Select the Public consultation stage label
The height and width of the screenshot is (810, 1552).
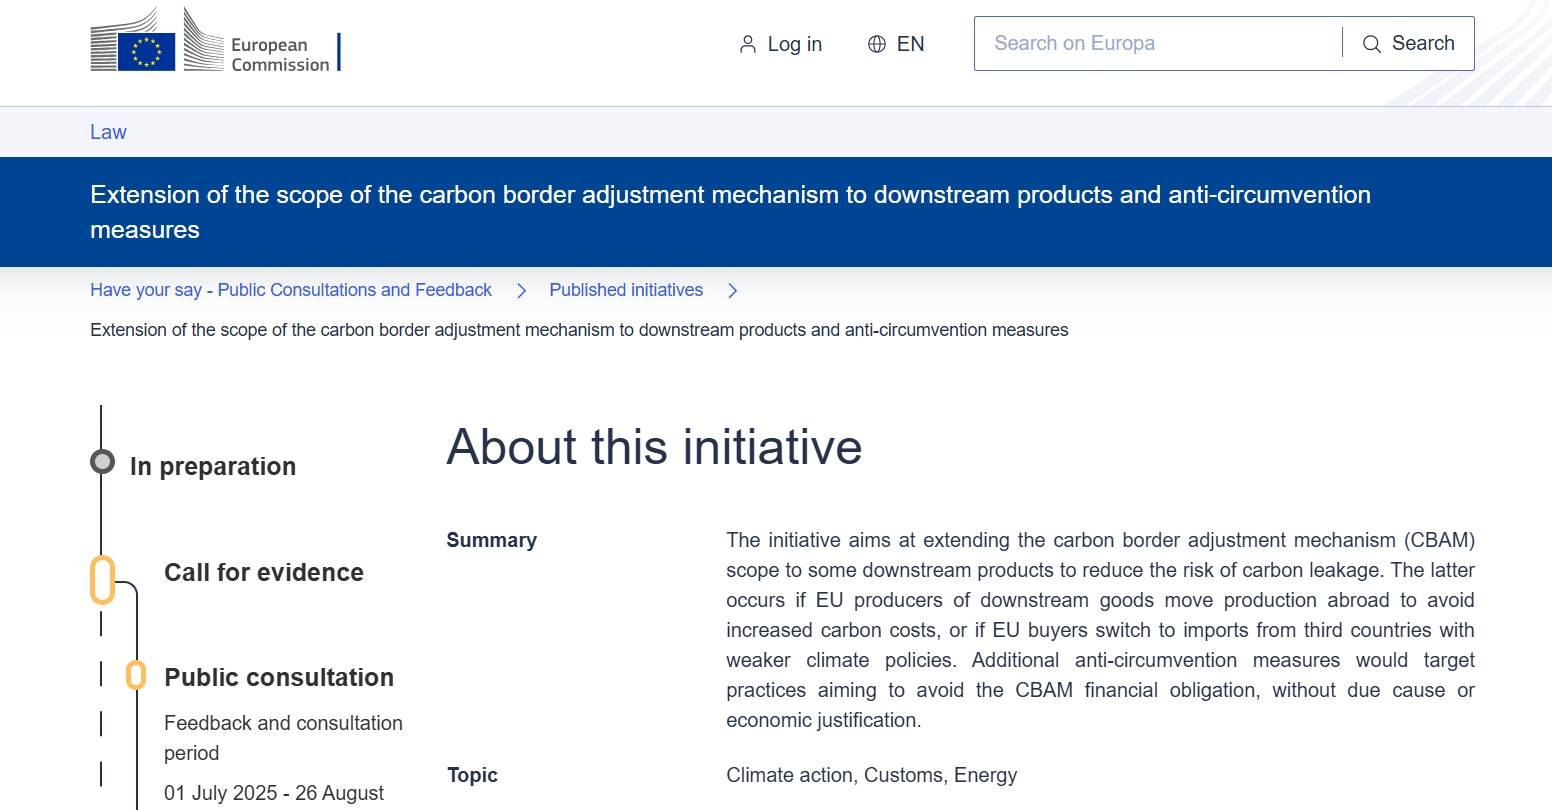click(279, 678)
